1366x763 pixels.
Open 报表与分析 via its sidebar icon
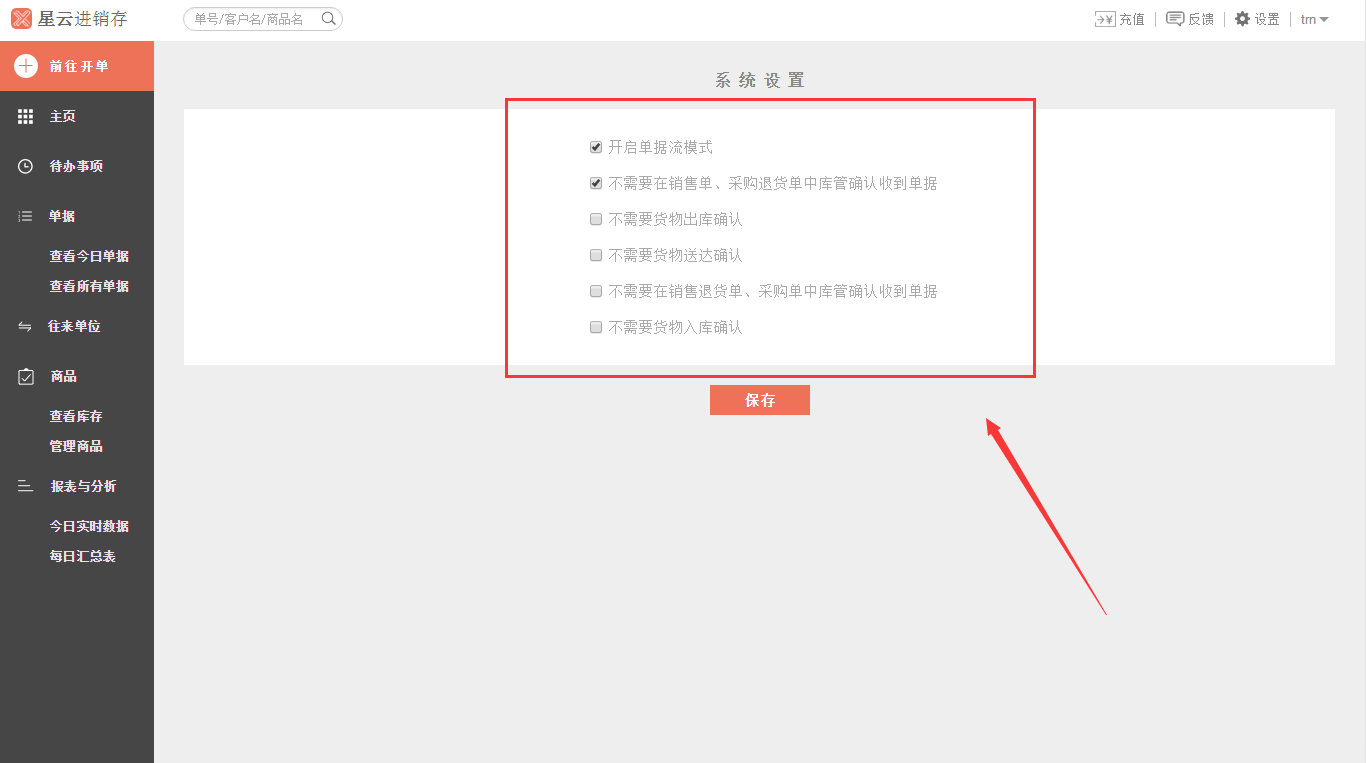(25, 486)
